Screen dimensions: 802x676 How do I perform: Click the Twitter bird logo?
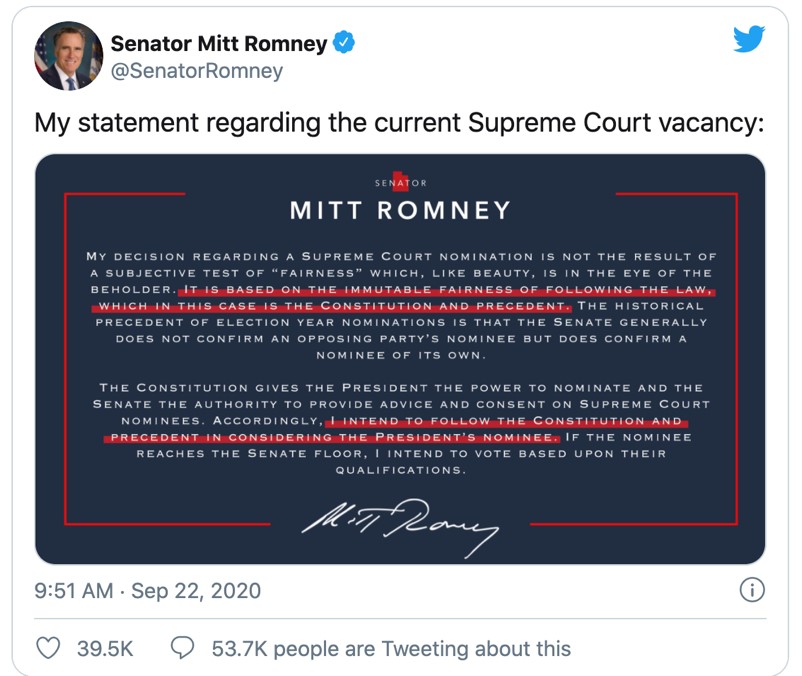pyautogui.click(x=749, y=39)
